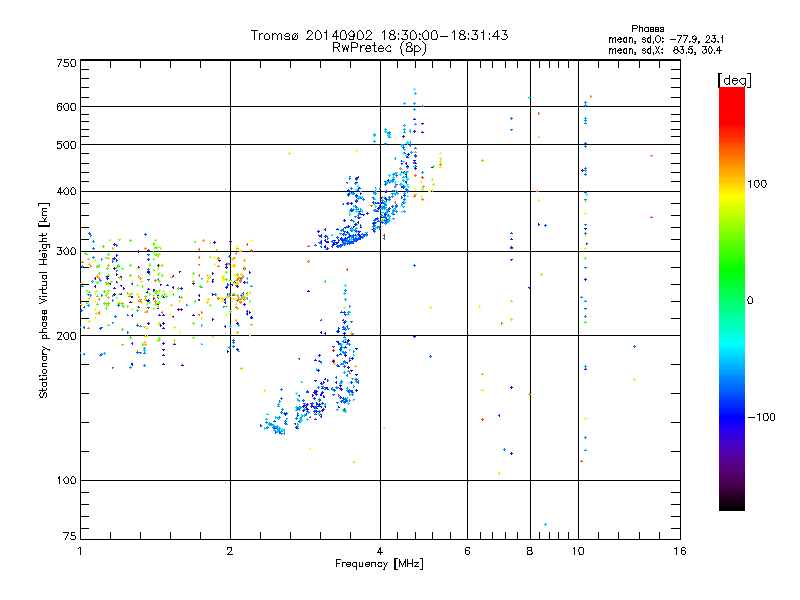Viewport: 800px width, 600px height.
Task: Click the 'mean, sd,X: 83.5, 30.4' line
Action: click(x=665, y=50)
